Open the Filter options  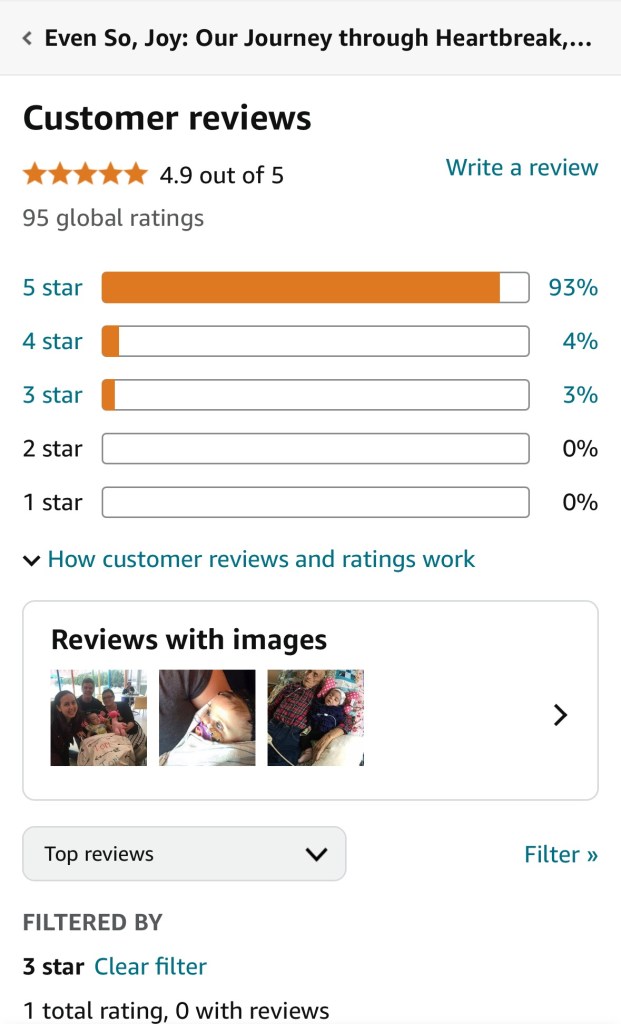[560, 854]
